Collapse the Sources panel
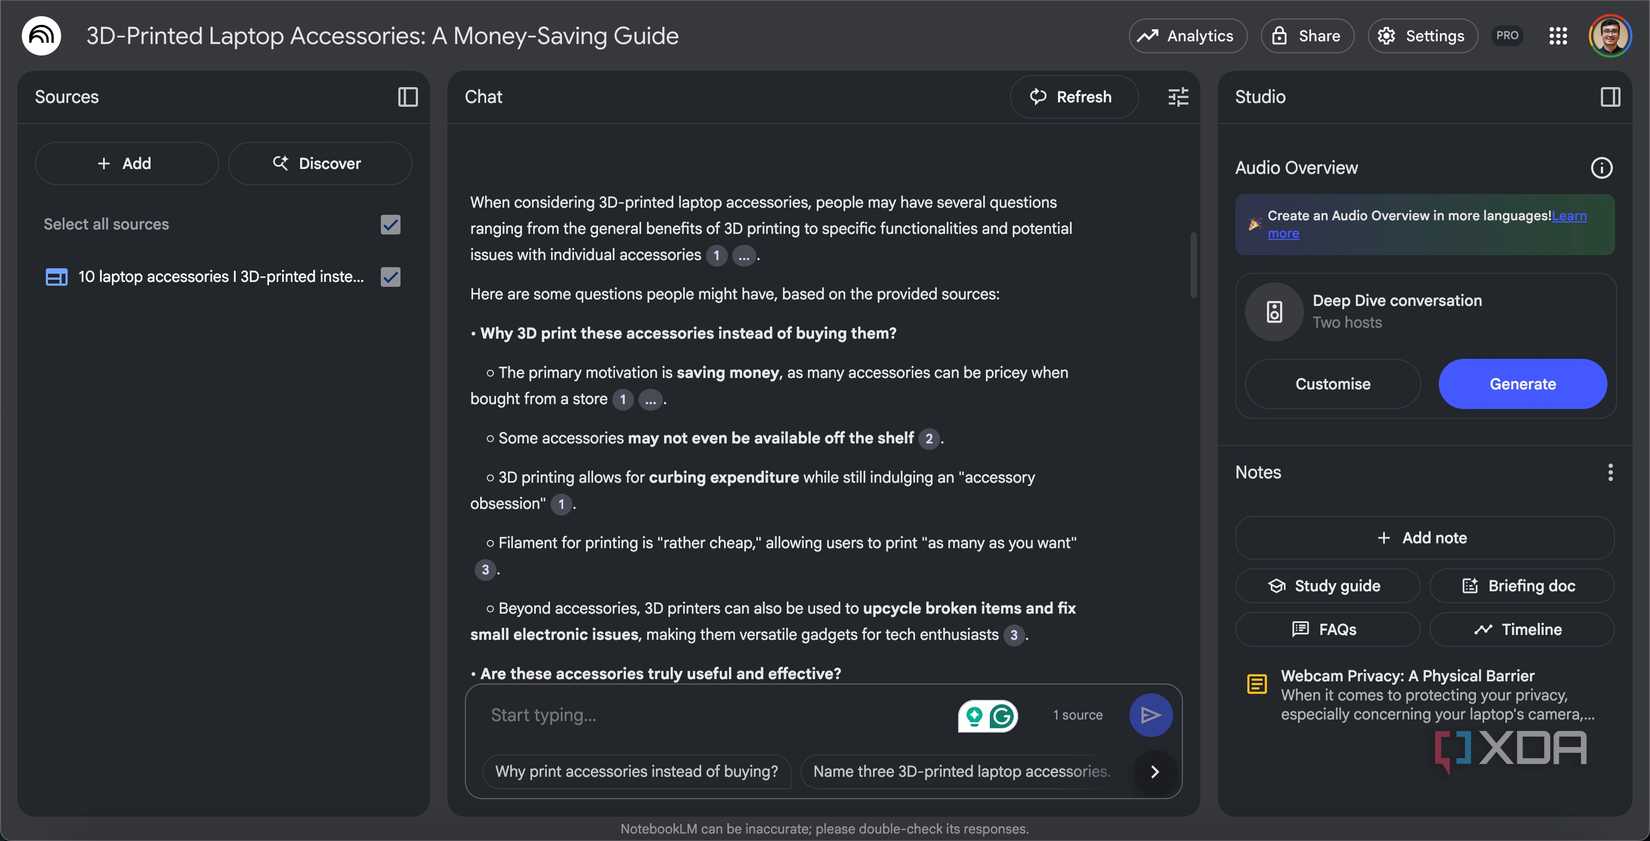 [407, 96]
